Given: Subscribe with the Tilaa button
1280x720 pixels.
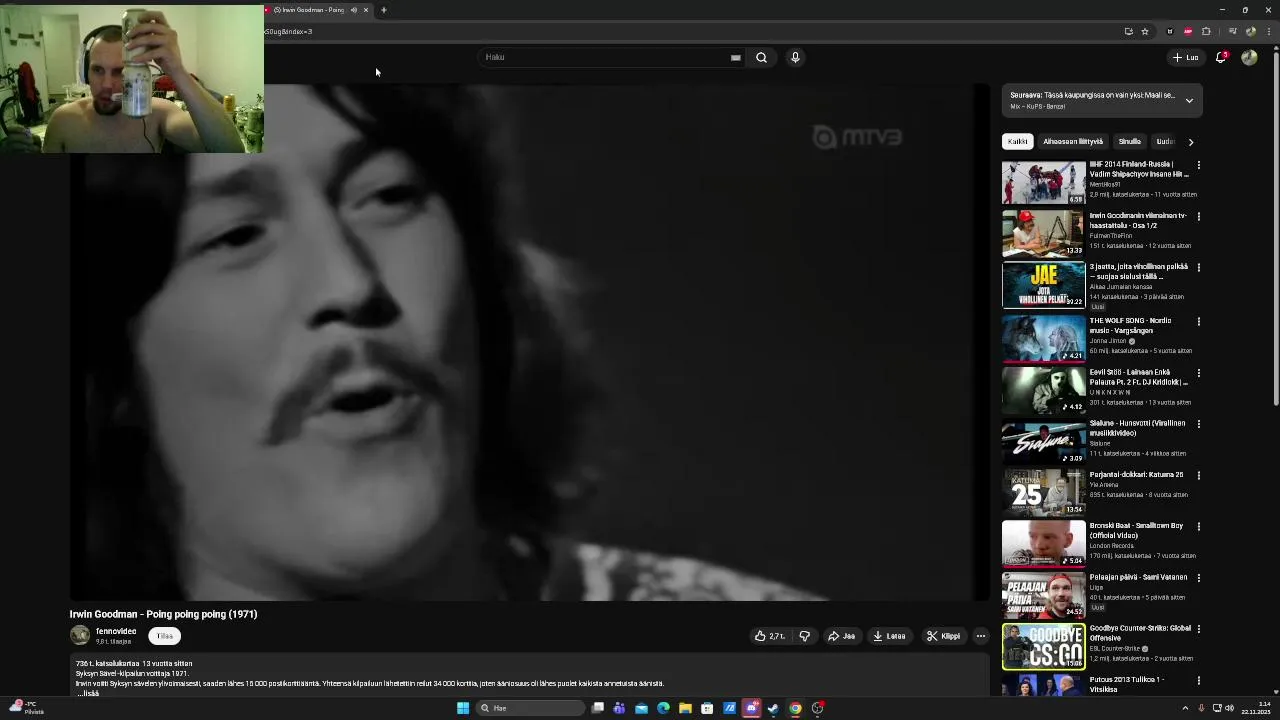Looking at the screenshot, I should click(165, 636).
